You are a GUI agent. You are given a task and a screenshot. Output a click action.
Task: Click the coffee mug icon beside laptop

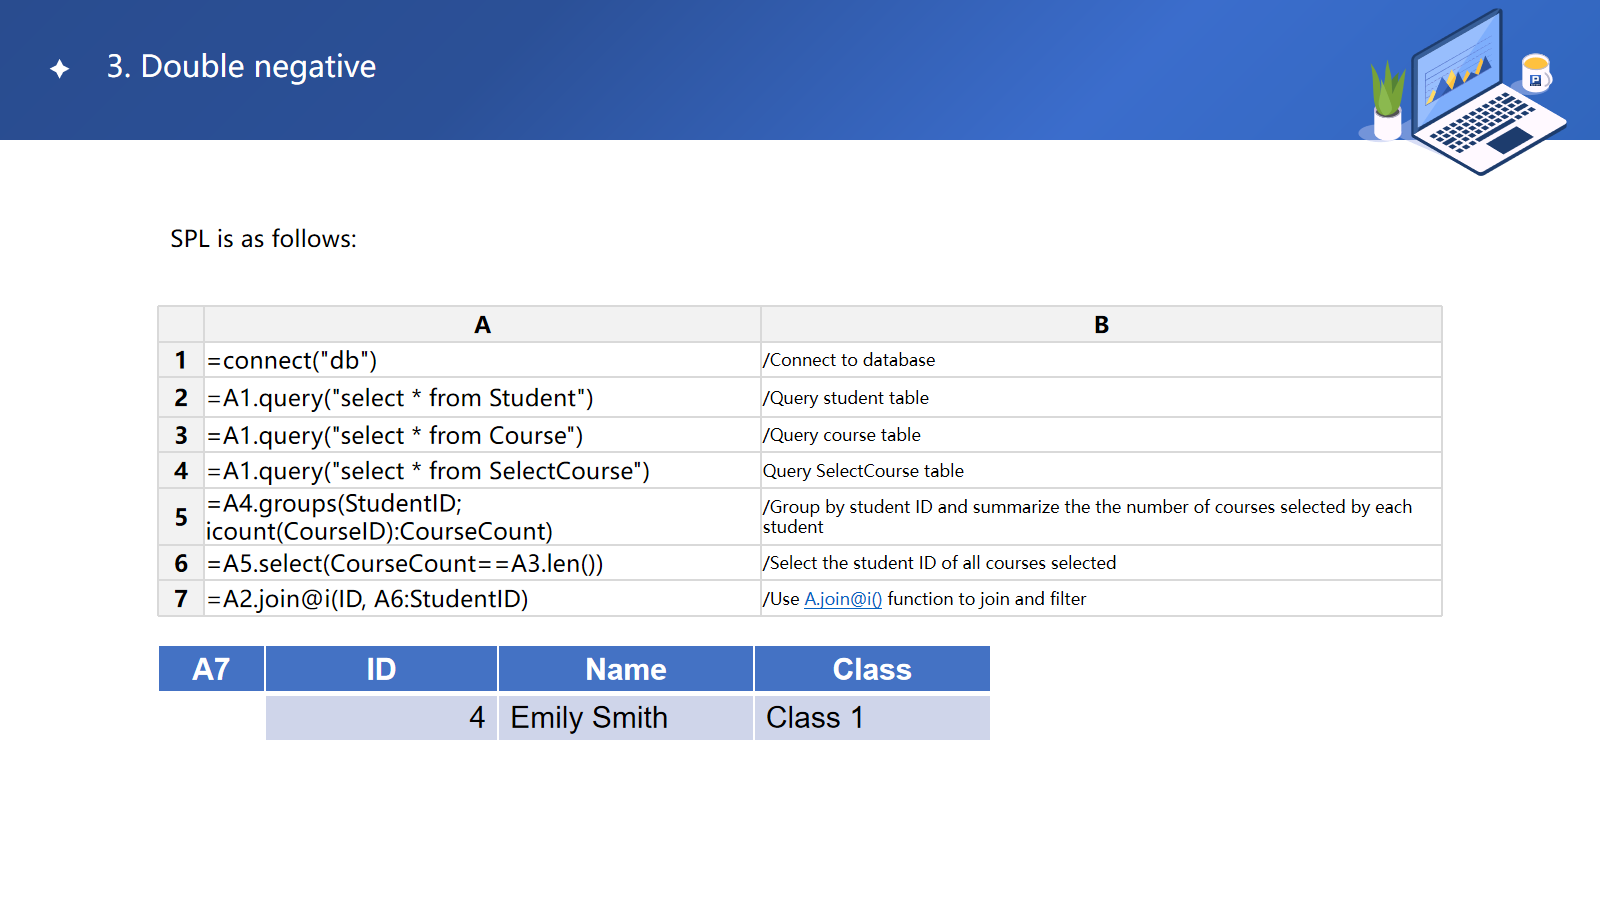[x=1535, y=73]
